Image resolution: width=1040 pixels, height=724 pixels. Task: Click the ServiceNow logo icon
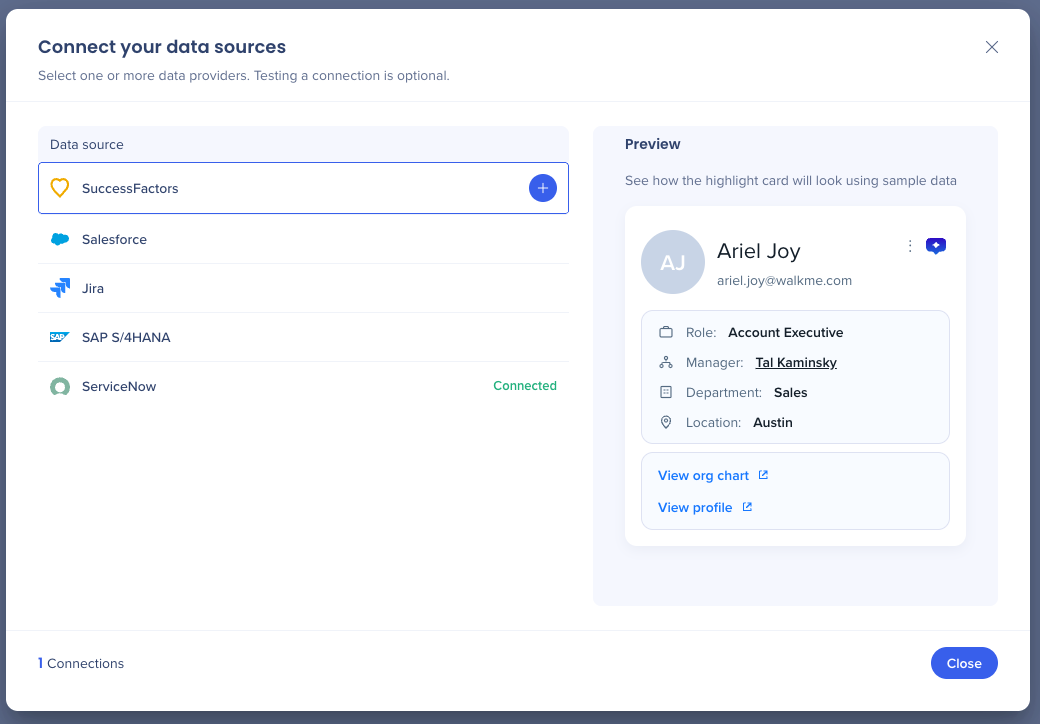(60, 387)
